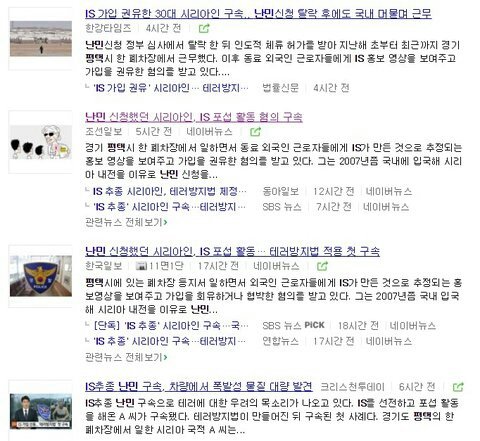
Task: Open 연합뉴스 related article 'IS 추종' 시리아인 구속
Action: point(170,341)
